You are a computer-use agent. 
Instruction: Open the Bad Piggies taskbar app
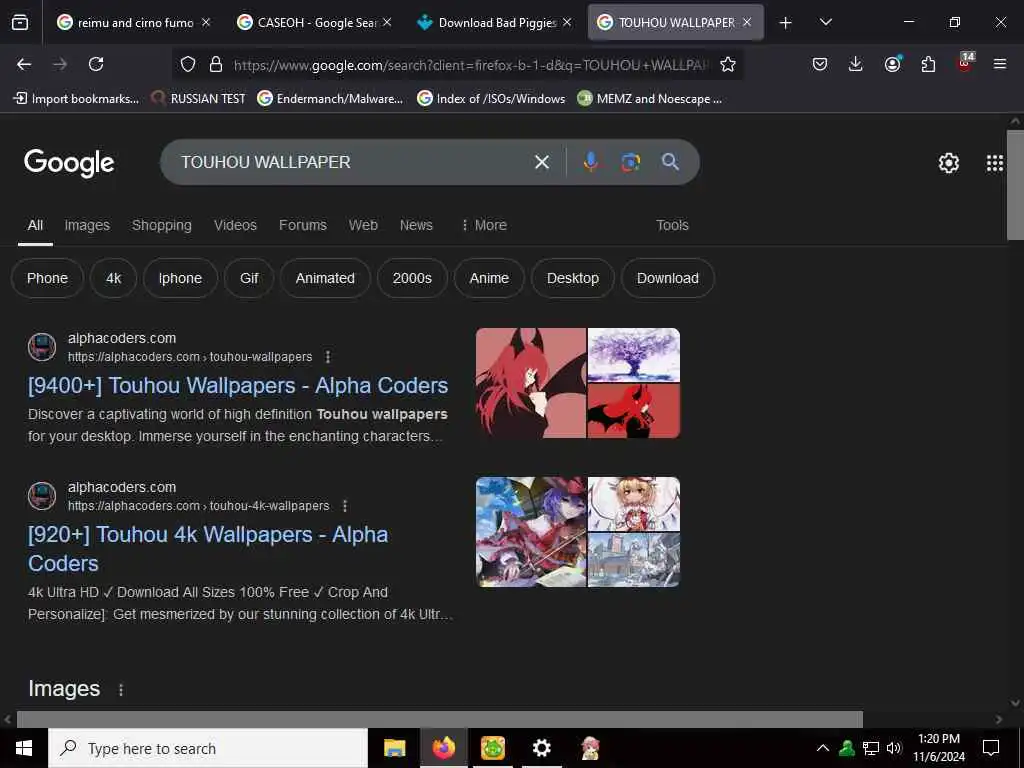tap(492, 748)
